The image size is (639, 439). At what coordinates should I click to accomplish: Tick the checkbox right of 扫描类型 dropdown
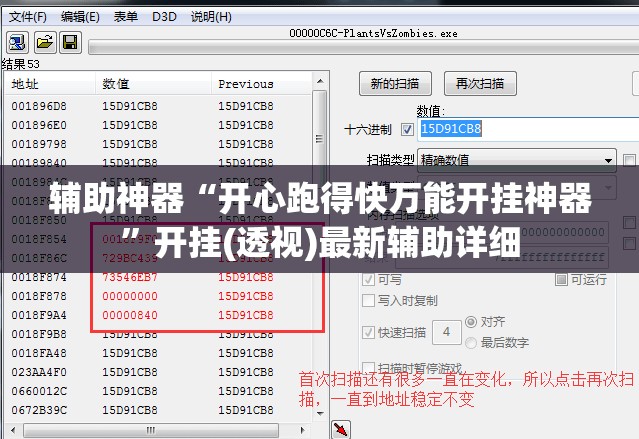[x=629, y=160]
